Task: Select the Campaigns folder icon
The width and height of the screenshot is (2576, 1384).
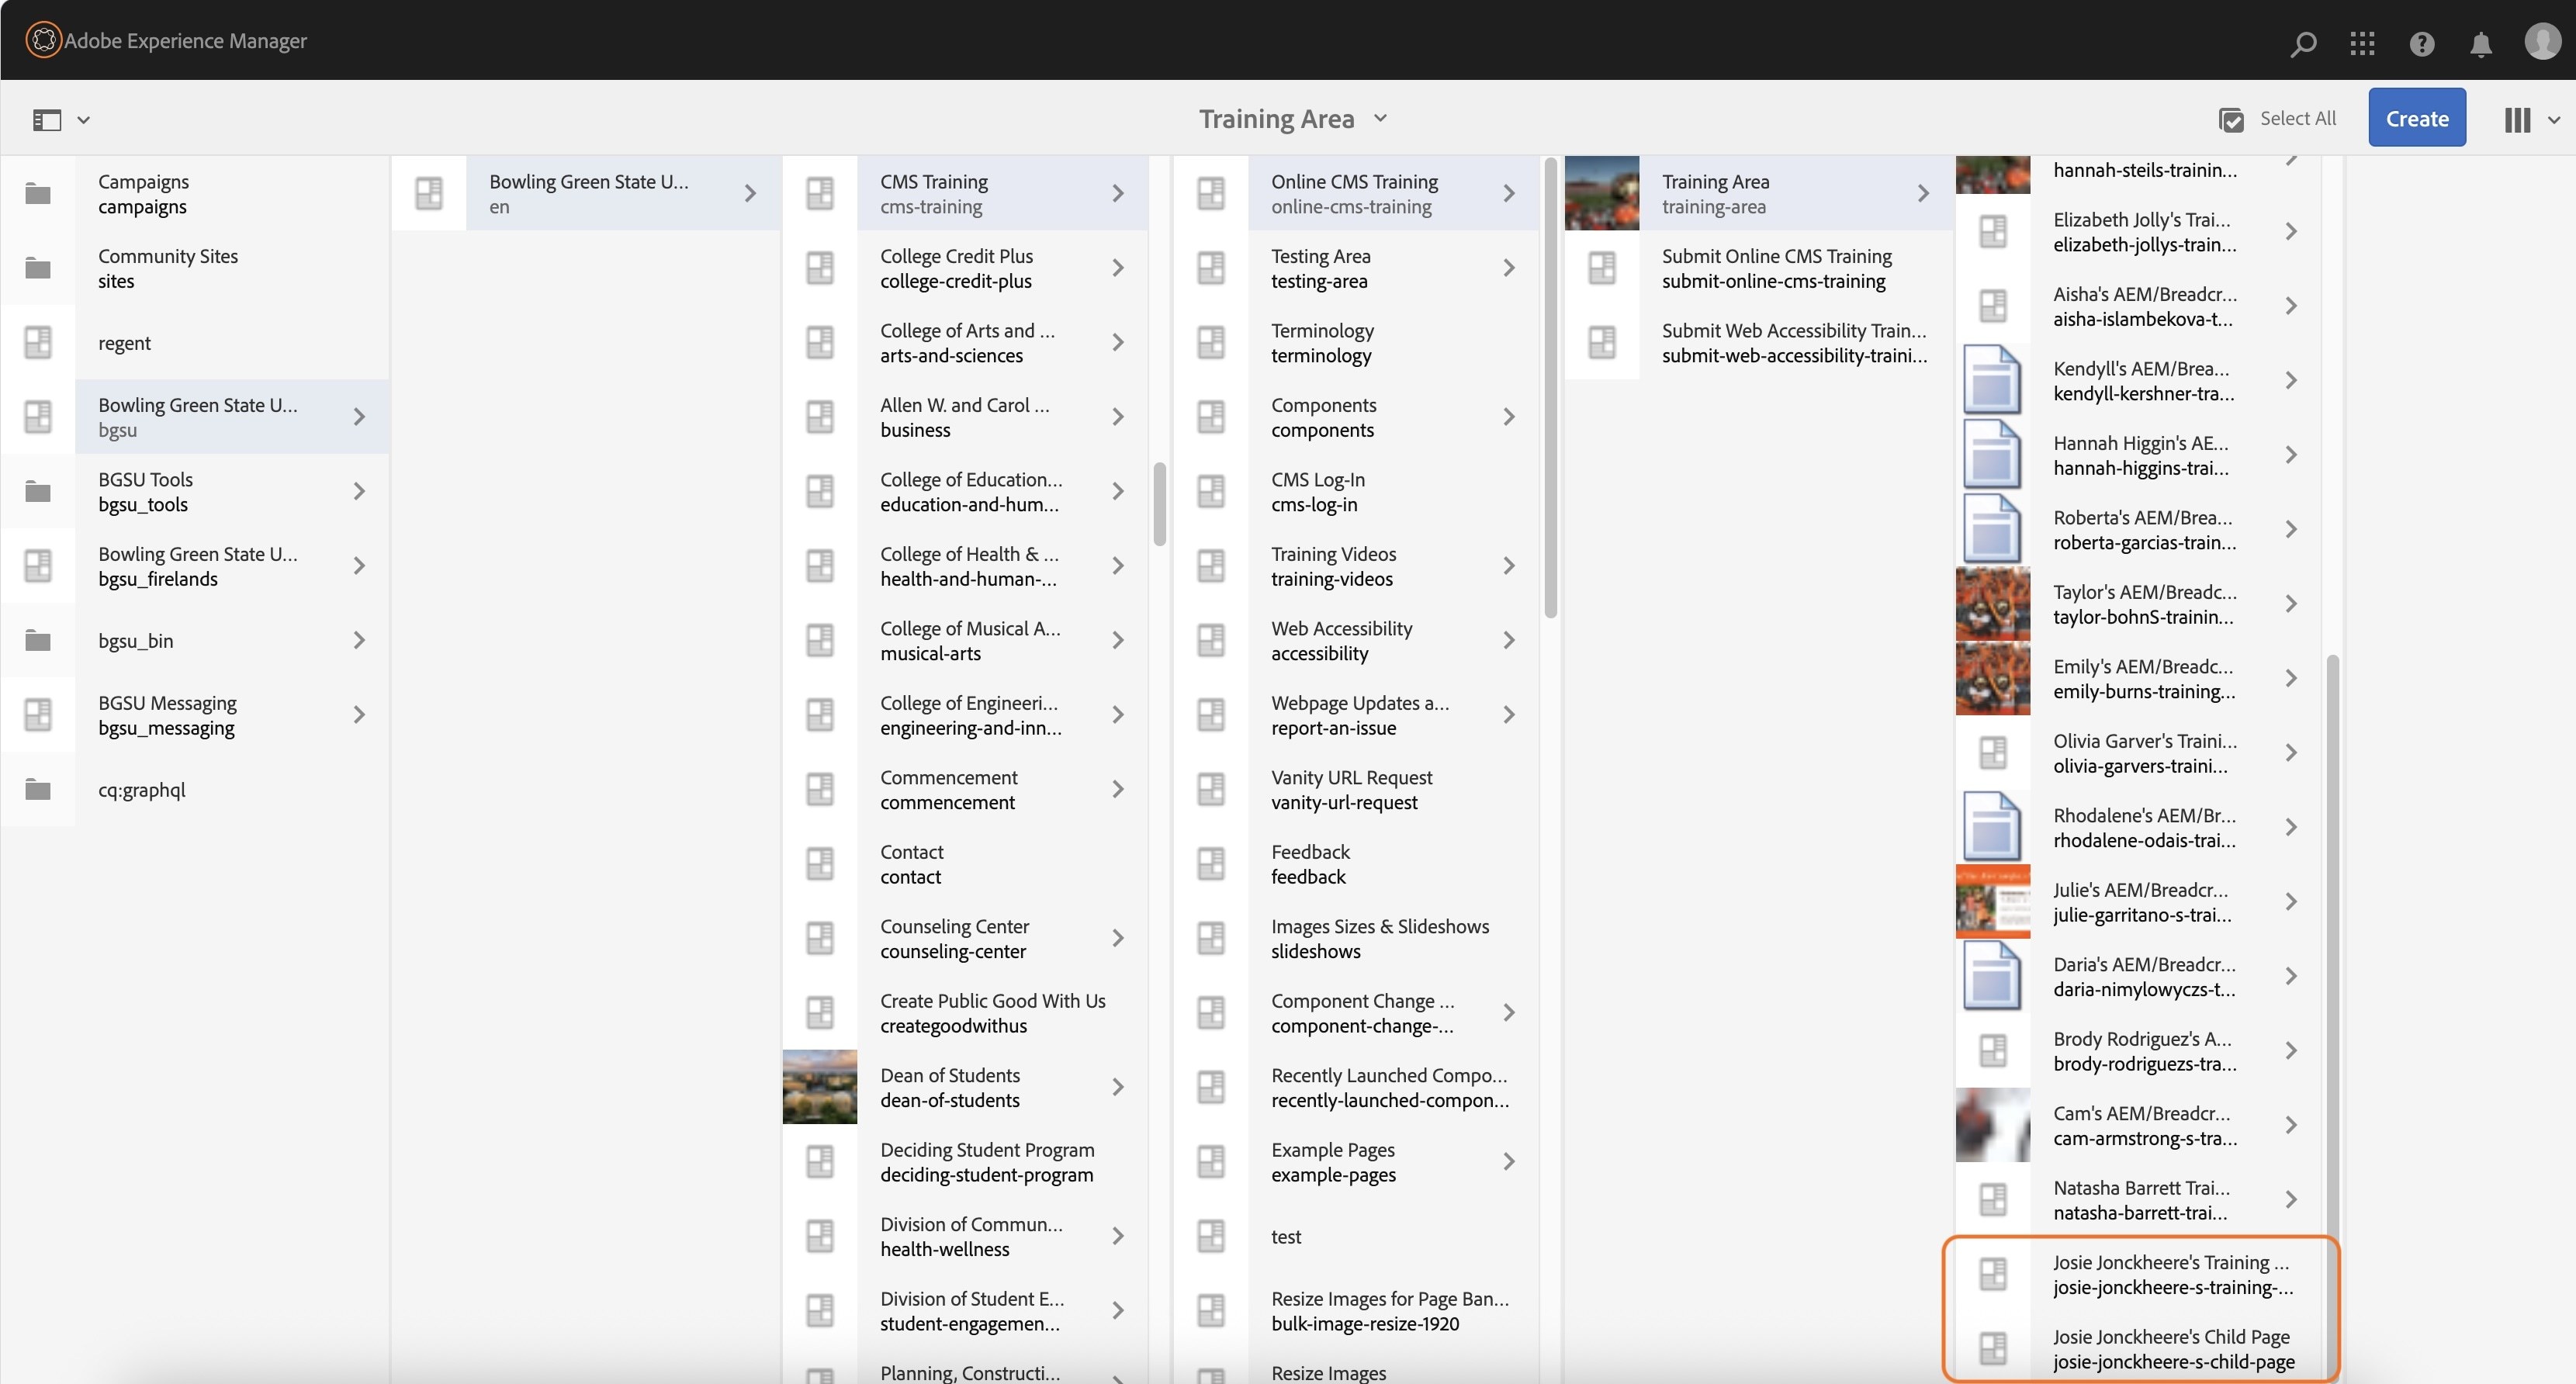Action: click(38, 193)
